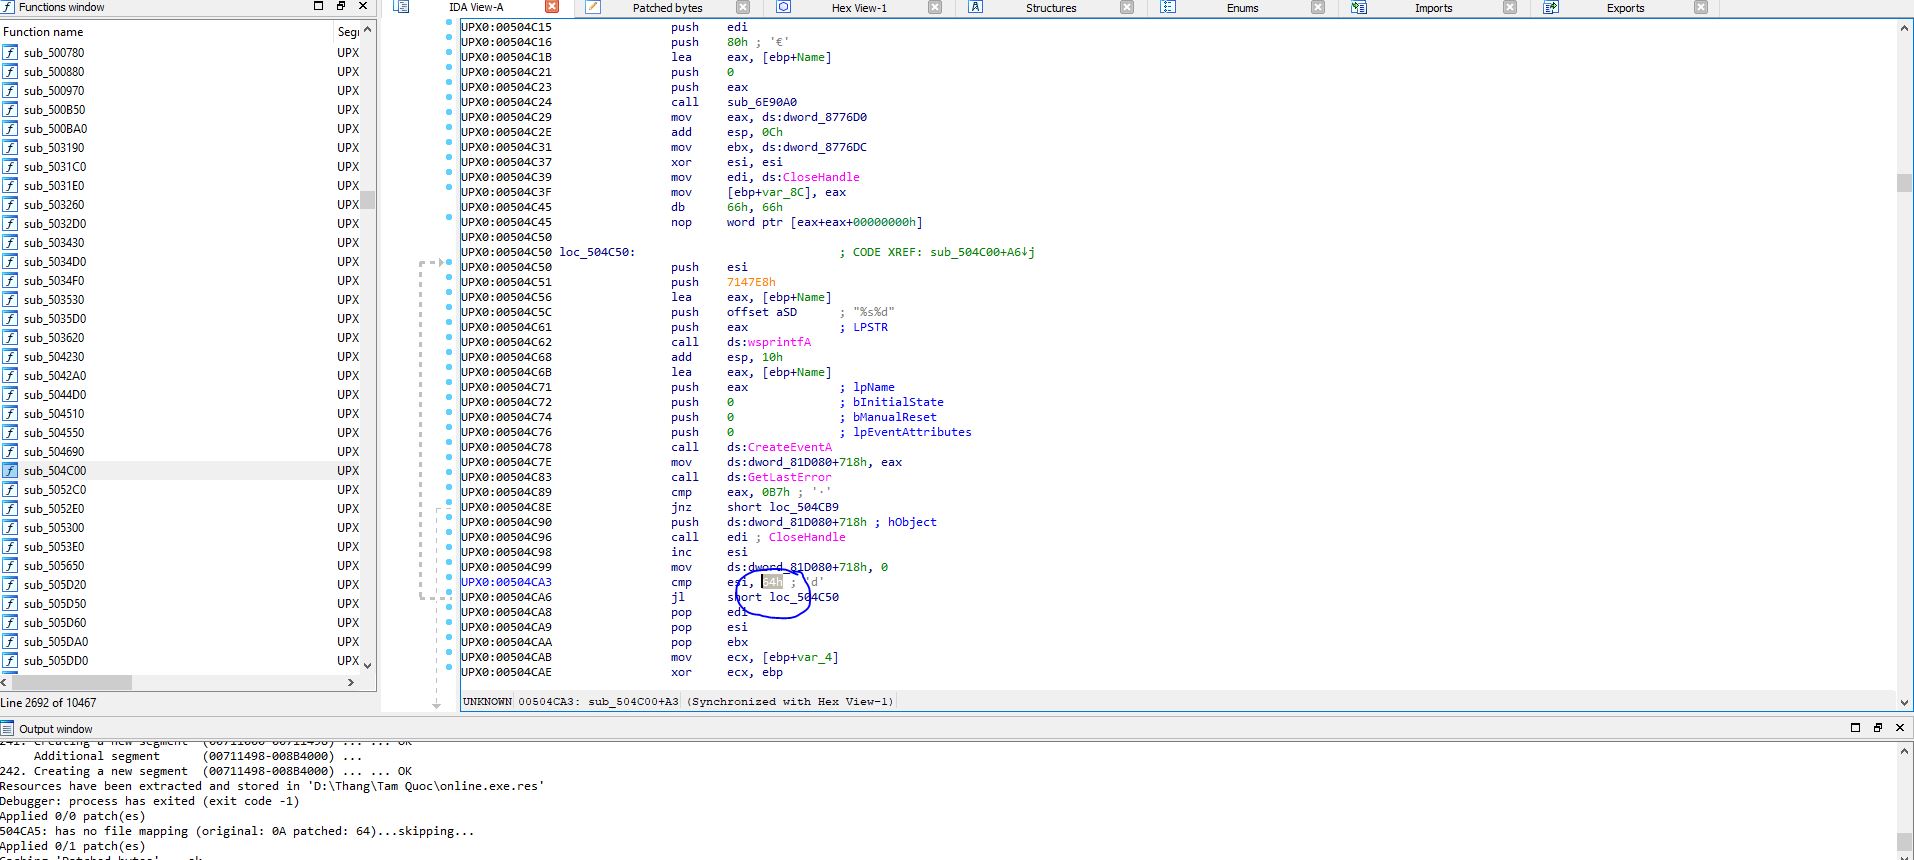Click the sub_6E90A0 call operand

762,102
